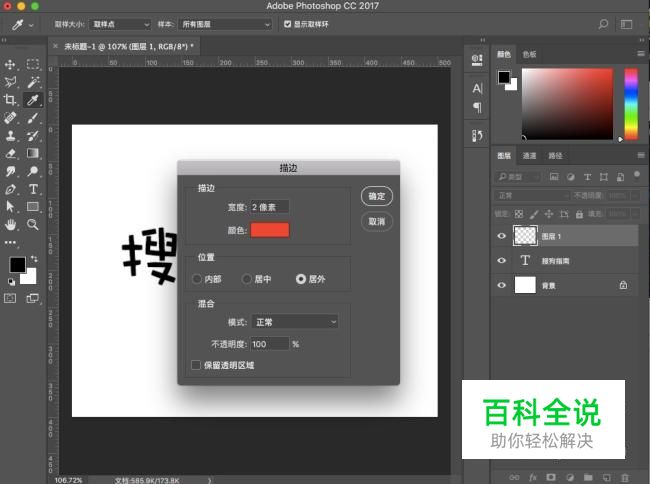650x484 pixels.
Task: Switch to the 通道 tab
Action: [529, 155]
